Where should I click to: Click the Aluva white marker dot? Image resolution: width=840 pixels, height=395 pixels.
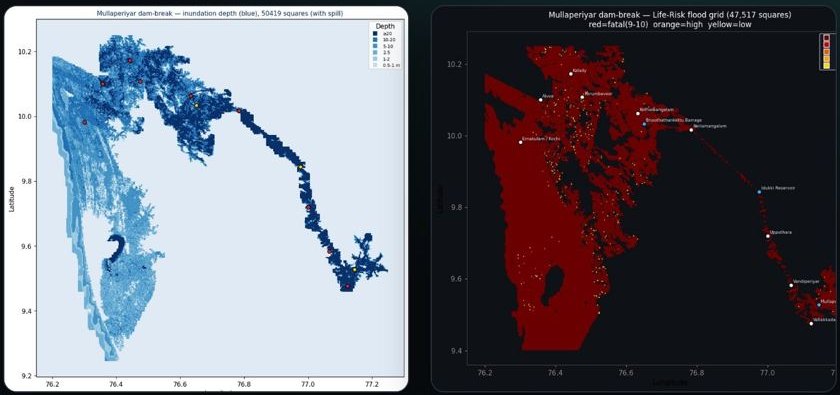pyautogui.click(x=541, y=100)
